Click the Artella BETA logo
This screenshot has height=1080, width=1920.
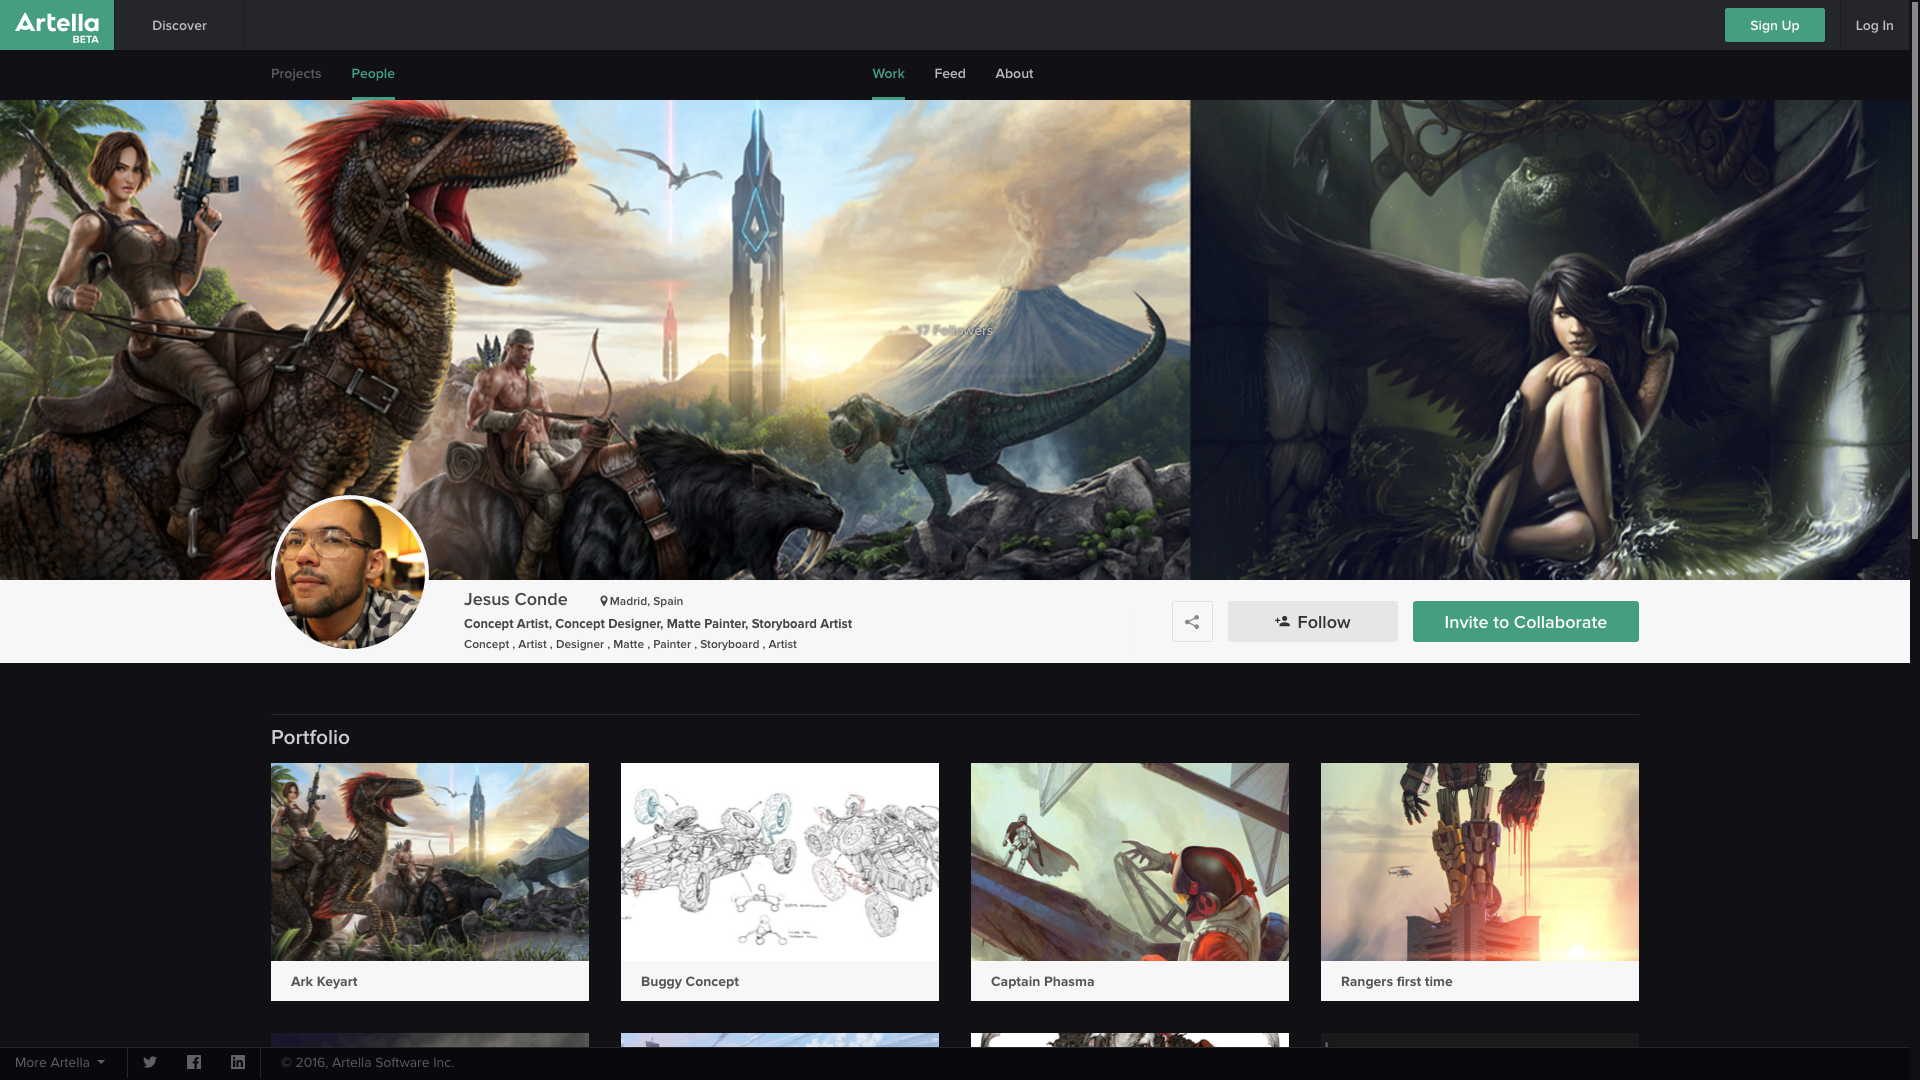[x=57, y=25]
